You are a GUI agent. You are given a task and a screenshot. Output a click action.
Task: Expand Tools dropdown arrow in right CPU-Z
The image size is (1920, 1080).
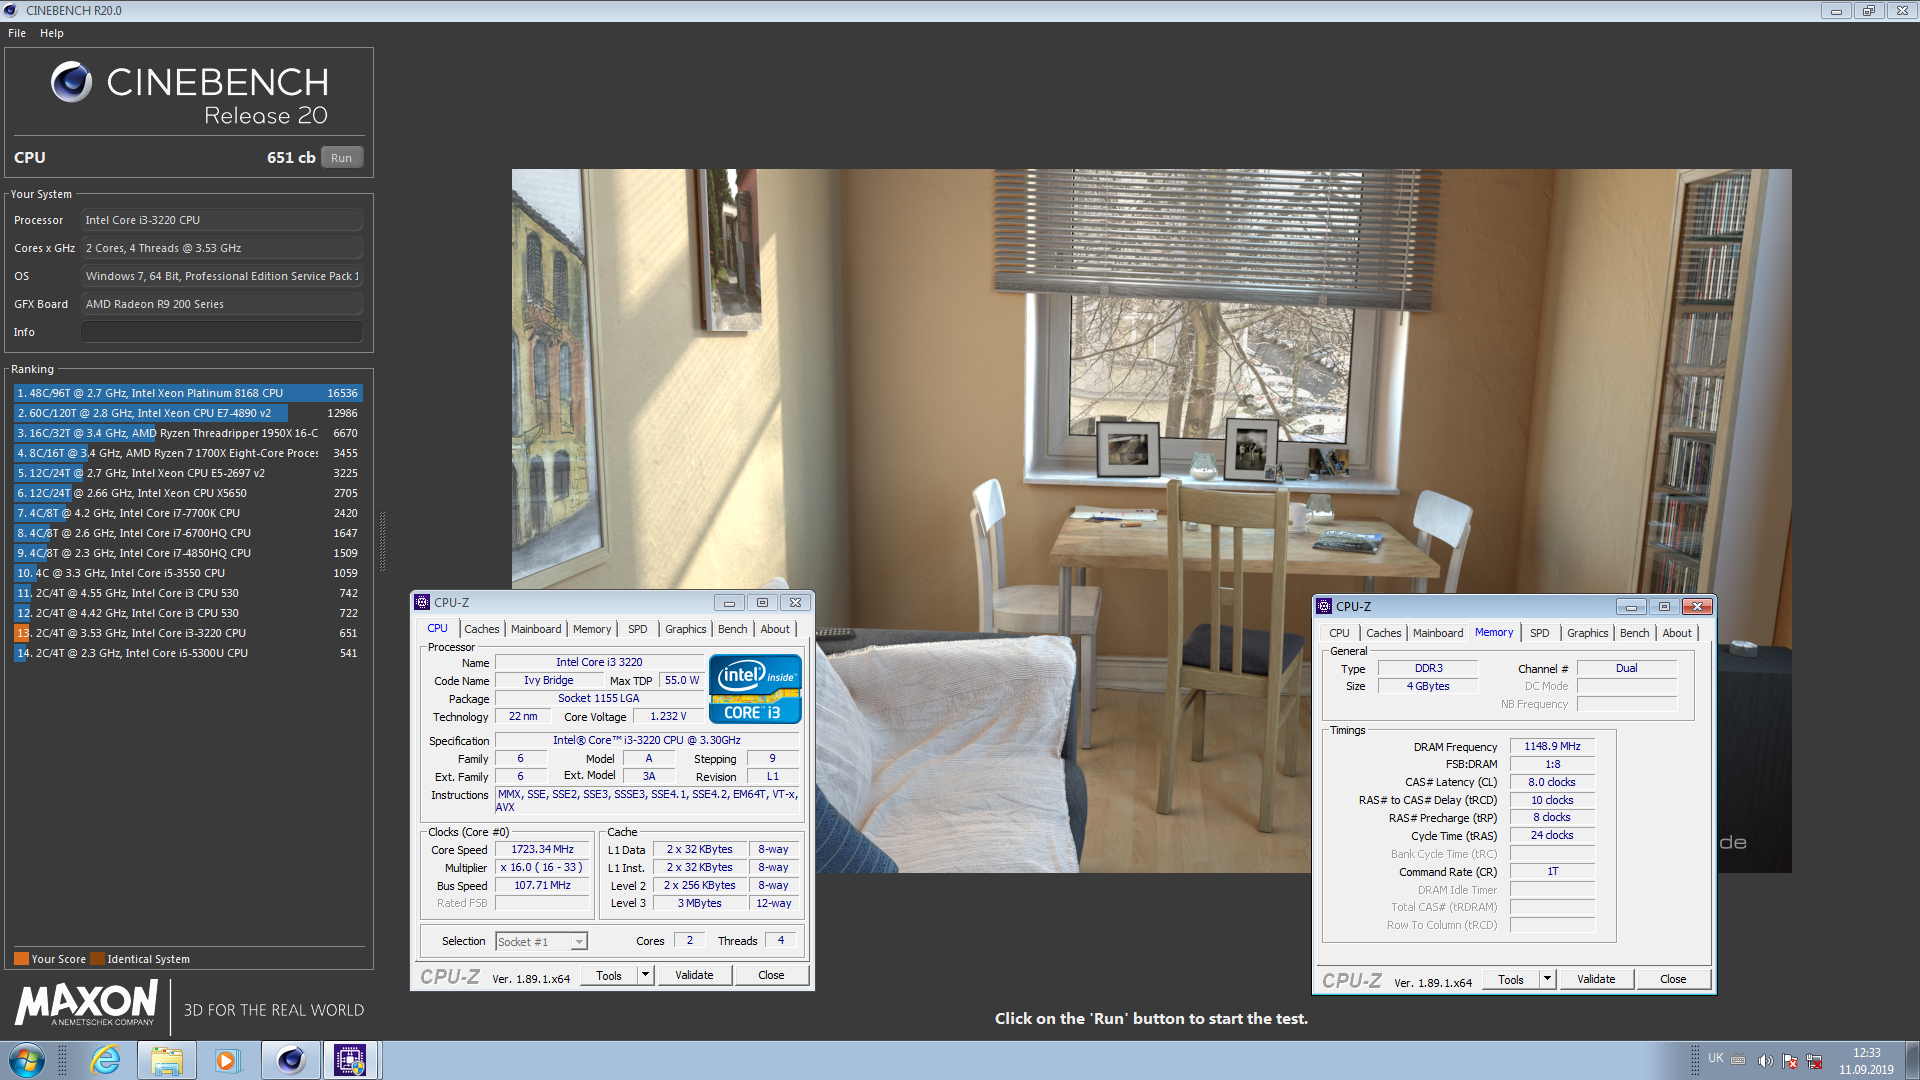coord(1547,980)
